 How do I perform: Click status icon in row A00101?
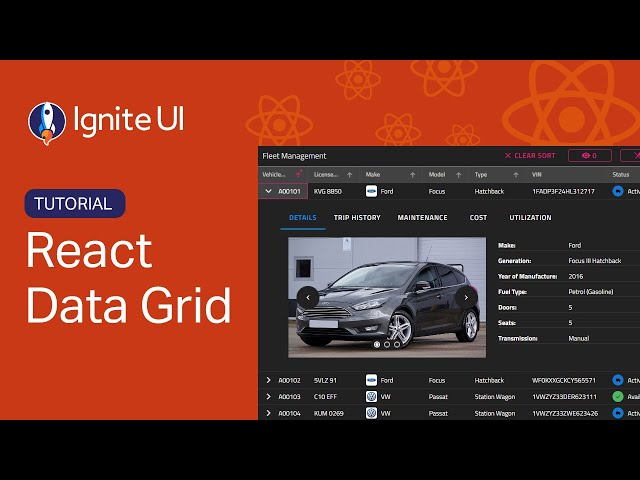pyautogui.click(x=618, y=191)
